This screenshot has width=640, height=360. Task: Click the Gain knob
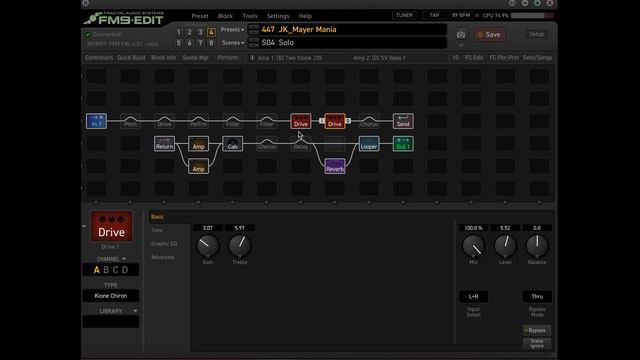coord(208,245)
